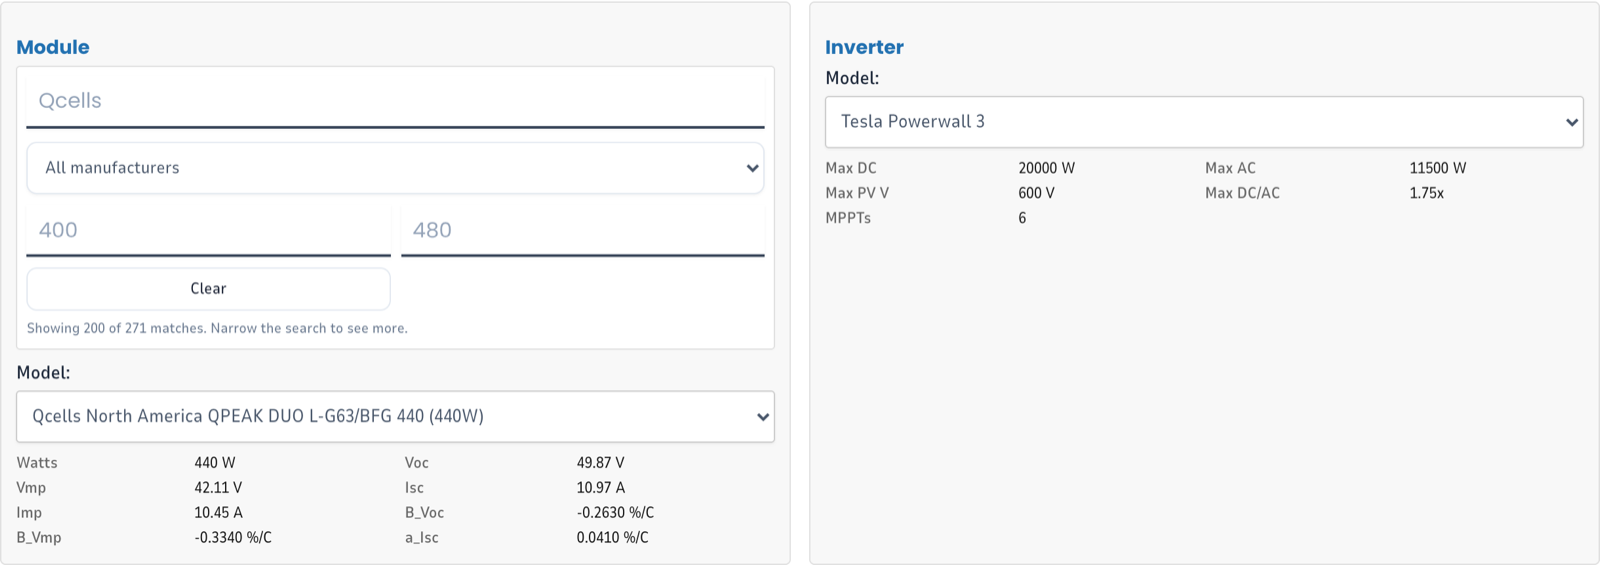
Task: Click the Module section heading
Action: coord(53,47)
